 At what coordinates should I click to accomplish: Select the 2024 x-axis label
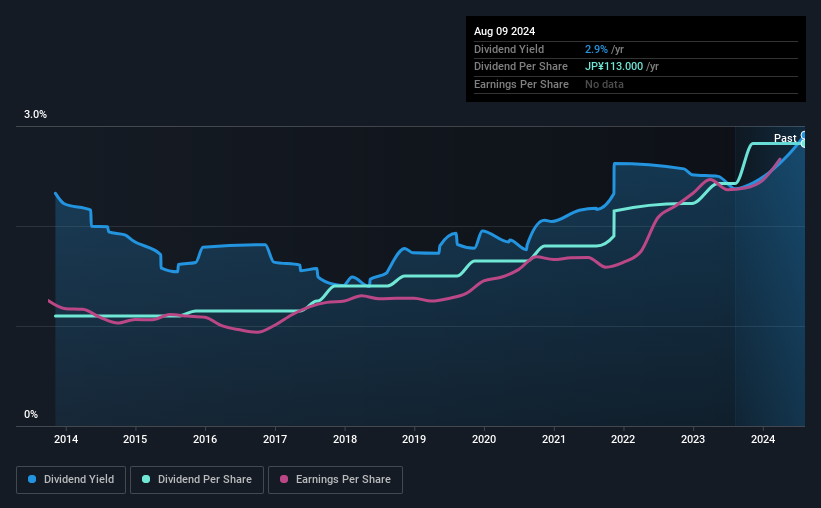click(763, 439)
